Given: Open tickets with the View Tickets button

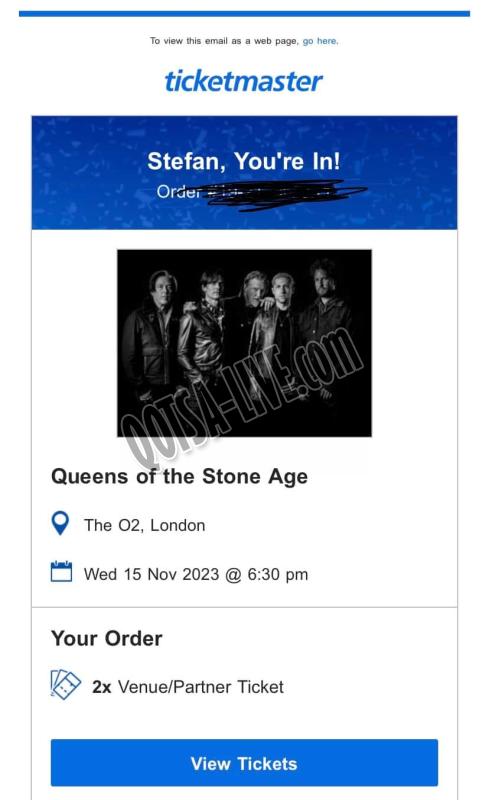Looking at the screenshot, I should point(244,763).
